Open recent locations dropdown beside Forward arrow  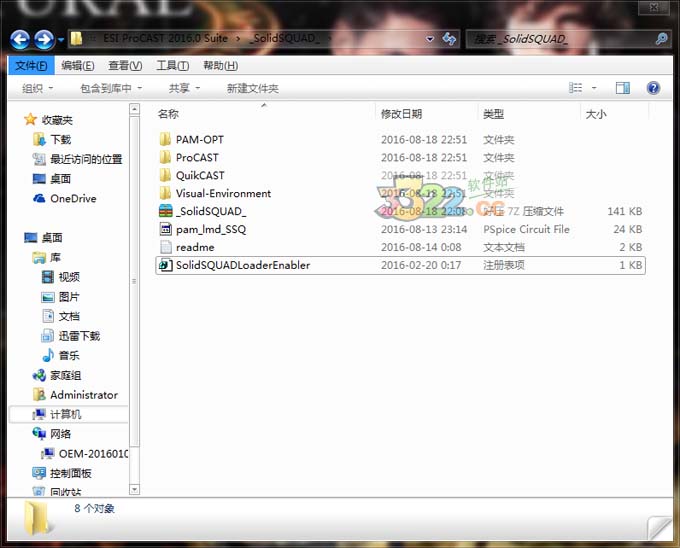click(x=61, y=40)
